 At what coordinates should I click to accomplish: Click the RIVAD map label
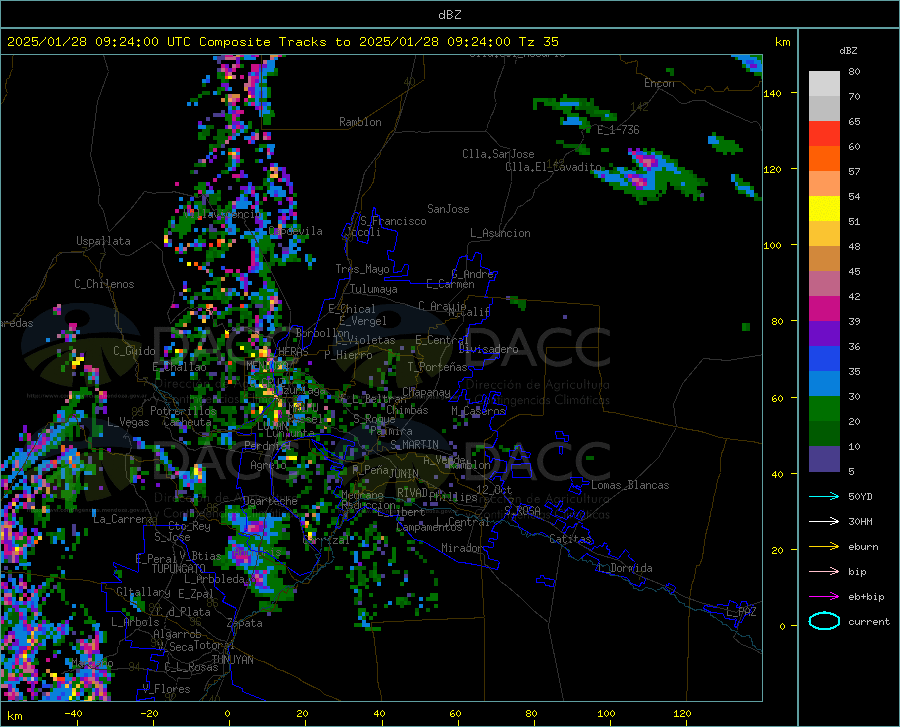click(413, 492)
